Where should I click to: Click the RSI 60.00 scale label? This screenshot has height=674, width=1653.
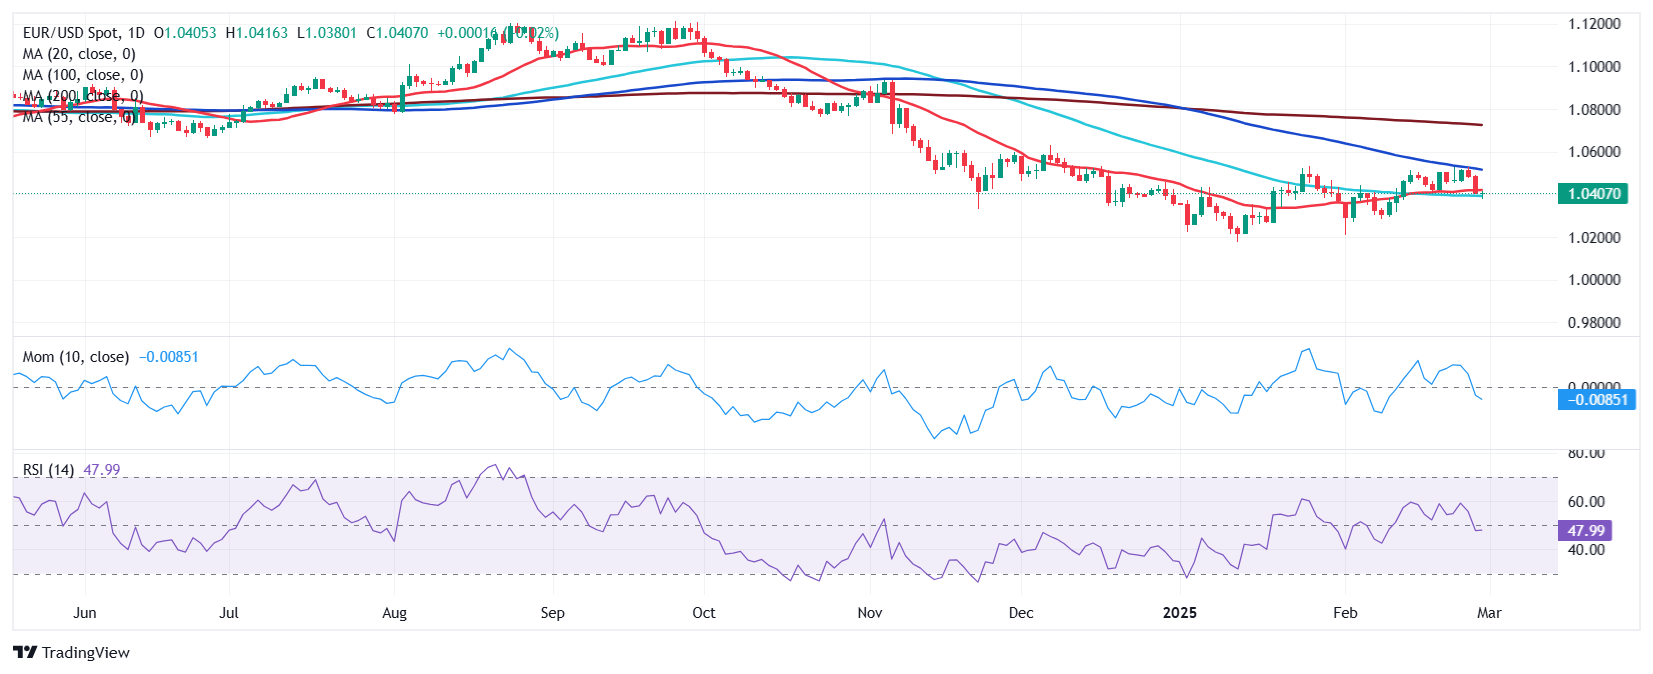click(1586, 502)
